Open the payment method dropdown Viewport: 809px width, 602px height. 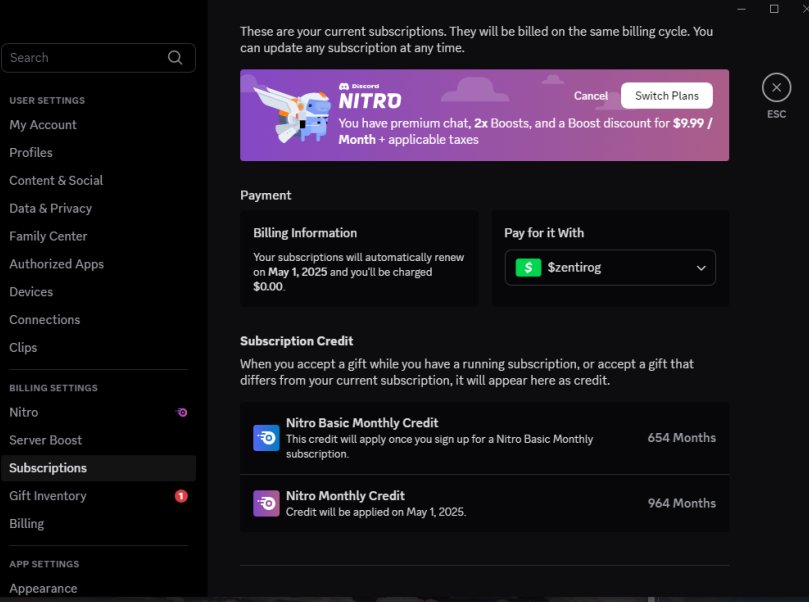point(610,267)
